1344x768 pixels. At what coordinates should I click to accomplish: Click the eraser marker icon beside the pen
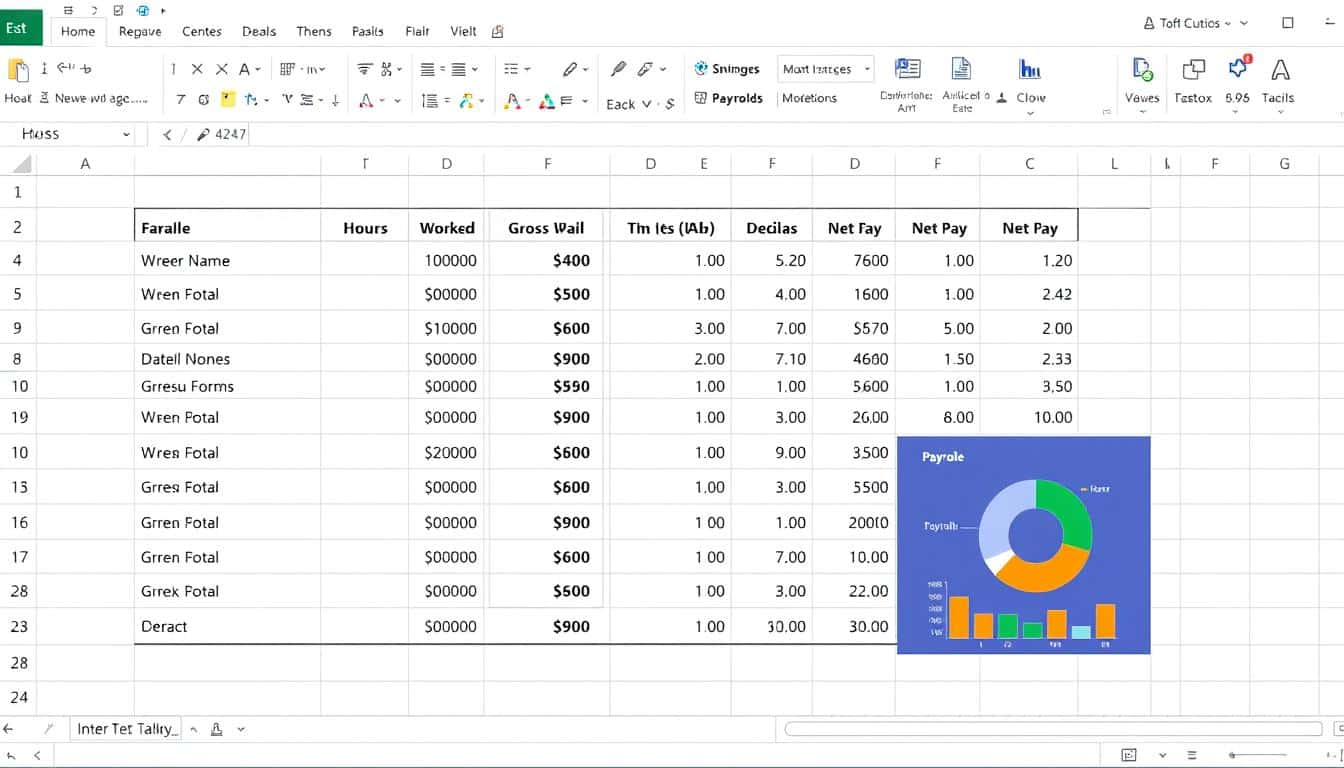coord(646,68)
